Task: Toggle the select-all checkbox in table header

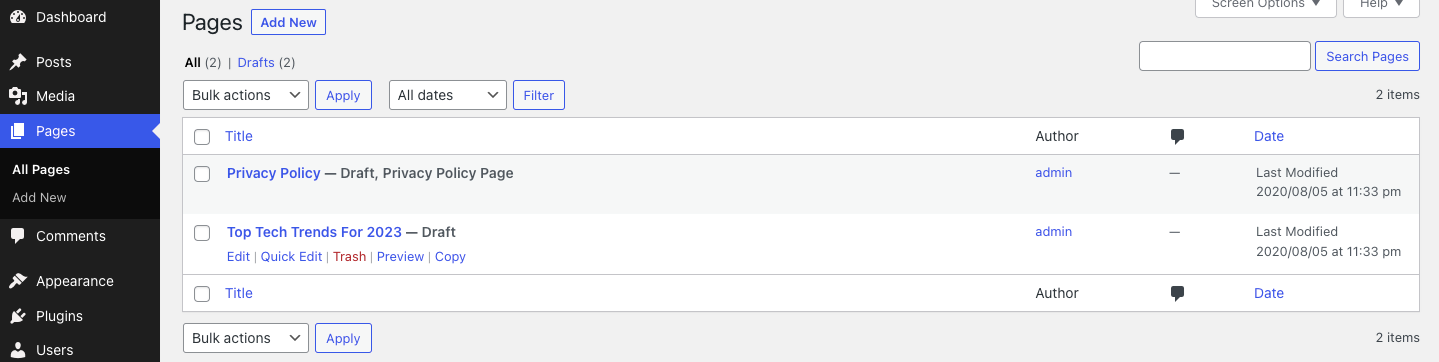Action: coord(202,137)
